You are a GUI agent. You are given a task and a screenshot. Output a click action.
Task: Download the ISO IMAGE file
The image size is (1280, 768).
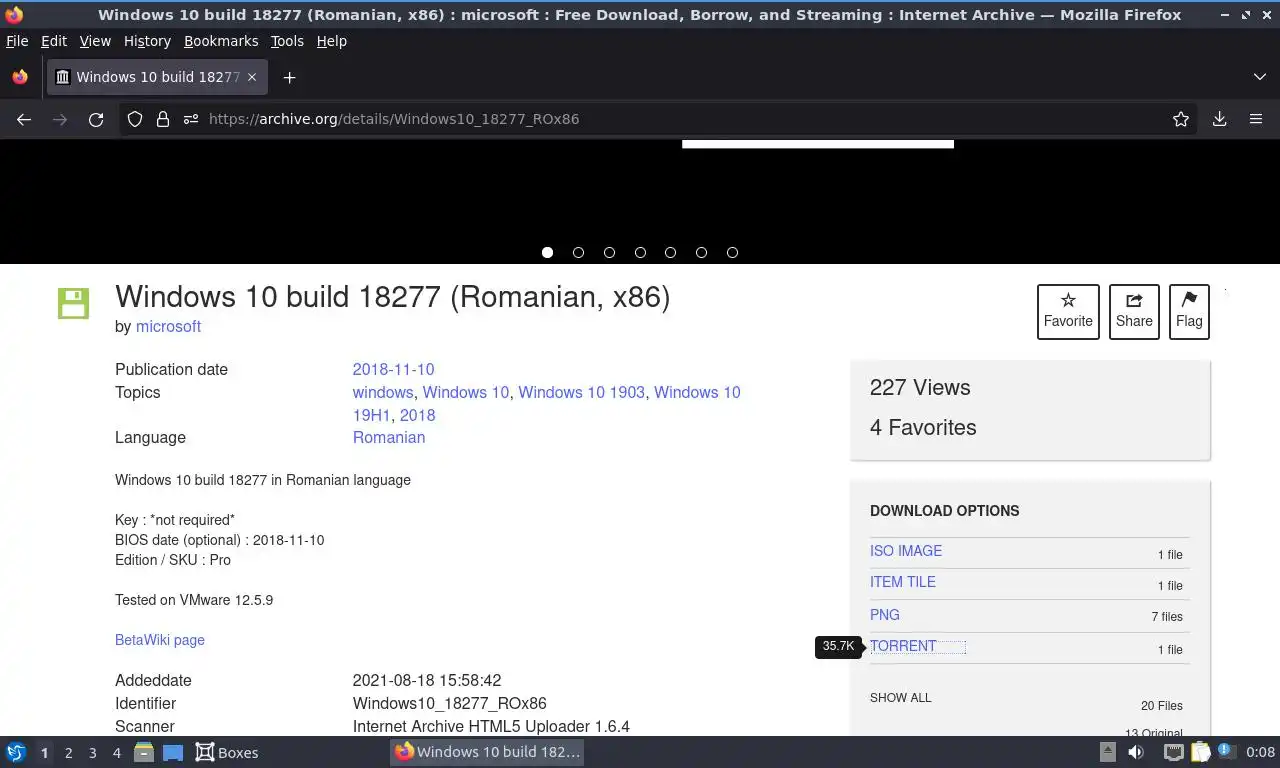click(x=906, y=551)
